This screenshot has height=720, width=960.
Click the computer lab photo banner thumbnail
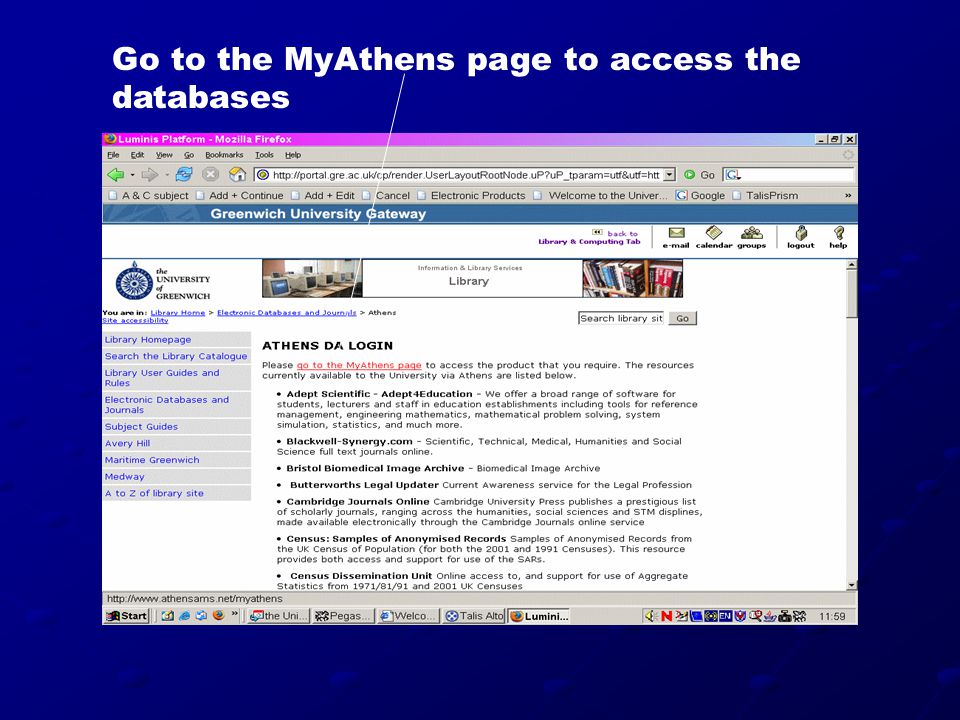(312, 278)
